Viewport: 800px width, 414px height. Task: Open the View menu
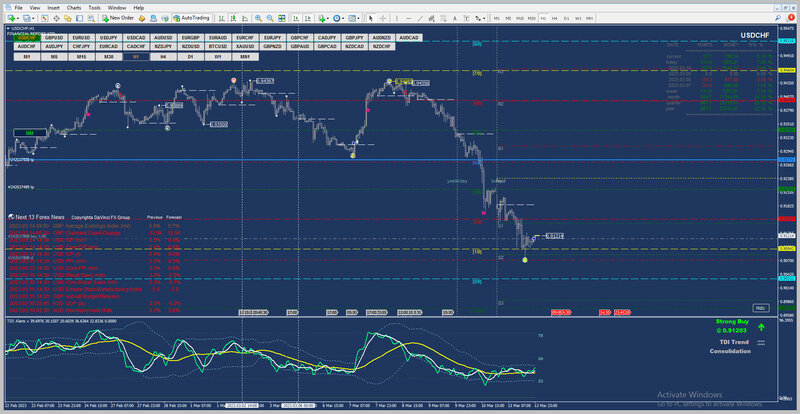(35, 8)
